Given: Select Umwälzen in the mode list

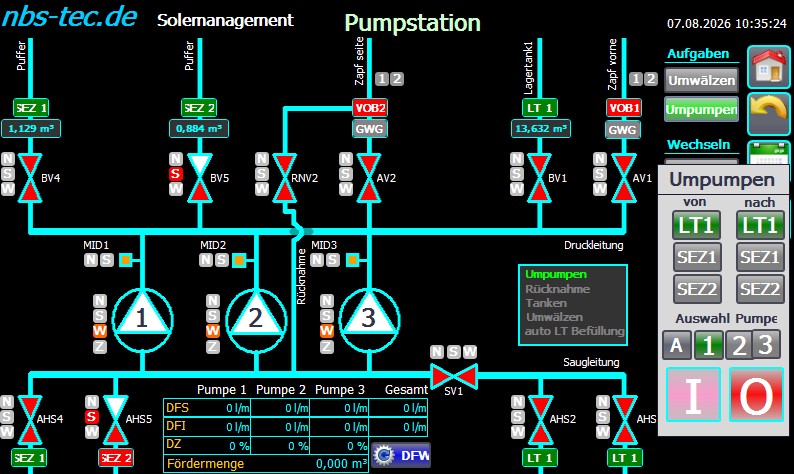Looking at the screenshot, I should 554,317.
